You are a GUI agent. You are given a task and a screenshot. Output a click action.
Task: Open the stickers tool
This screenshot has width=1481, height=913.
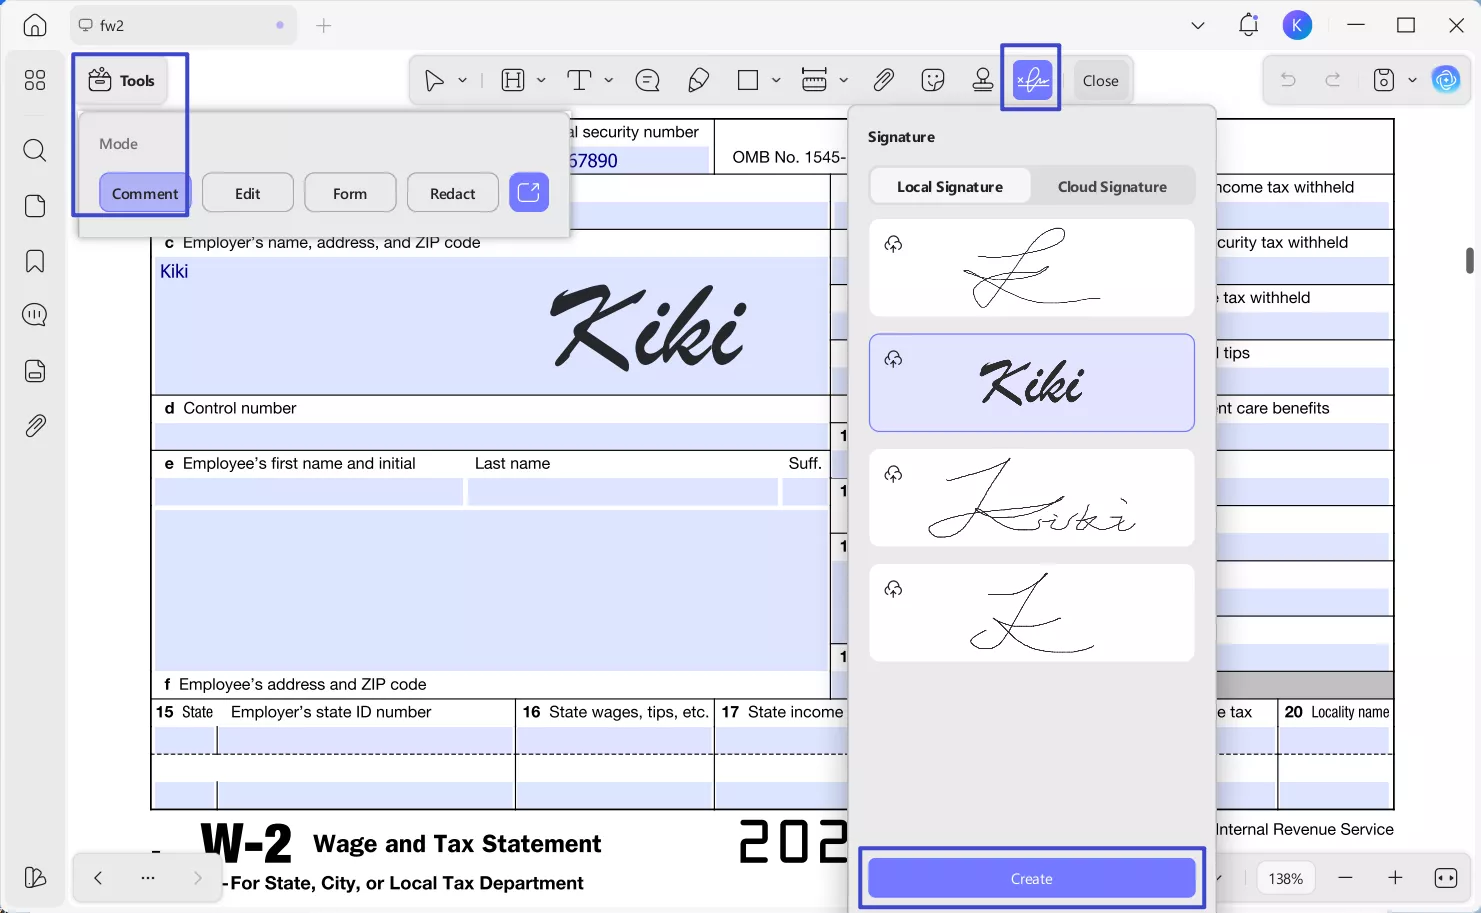[933, 81]
